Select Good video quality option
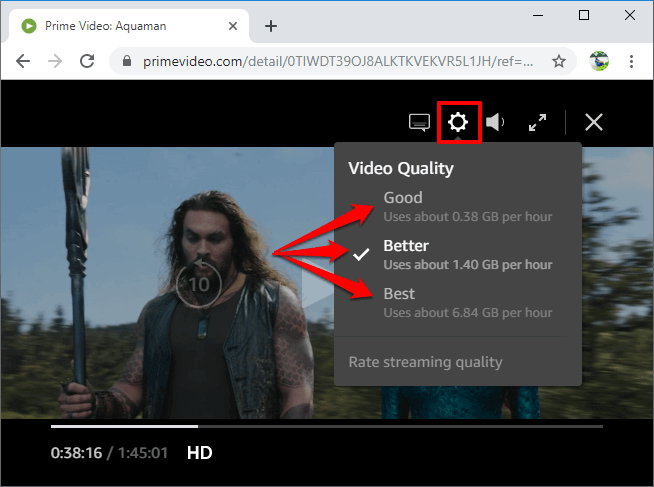Image resolution: width=654 pixels, height=487 pixels. [x=403, y=198]
